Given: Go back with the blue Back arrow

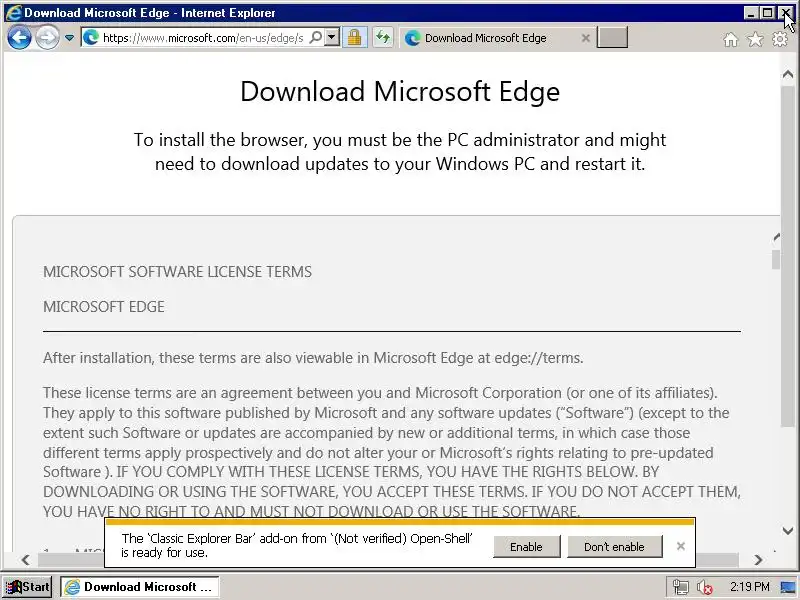Looking at the screenshot, I should click(x=19, y=38).
